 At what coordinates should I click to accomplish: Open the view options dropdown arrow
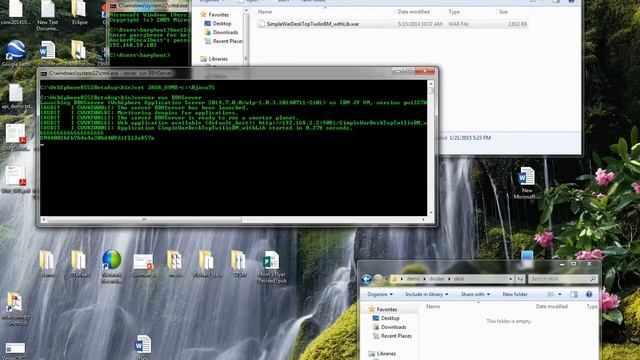(560, 294)
